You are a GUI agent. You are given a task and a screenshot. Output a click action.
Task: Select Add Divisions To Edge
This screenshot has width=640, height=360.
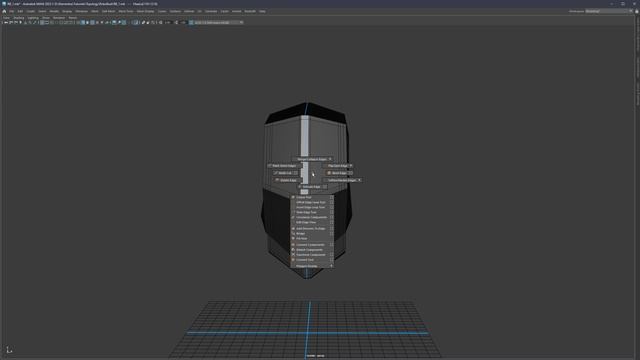312,229
